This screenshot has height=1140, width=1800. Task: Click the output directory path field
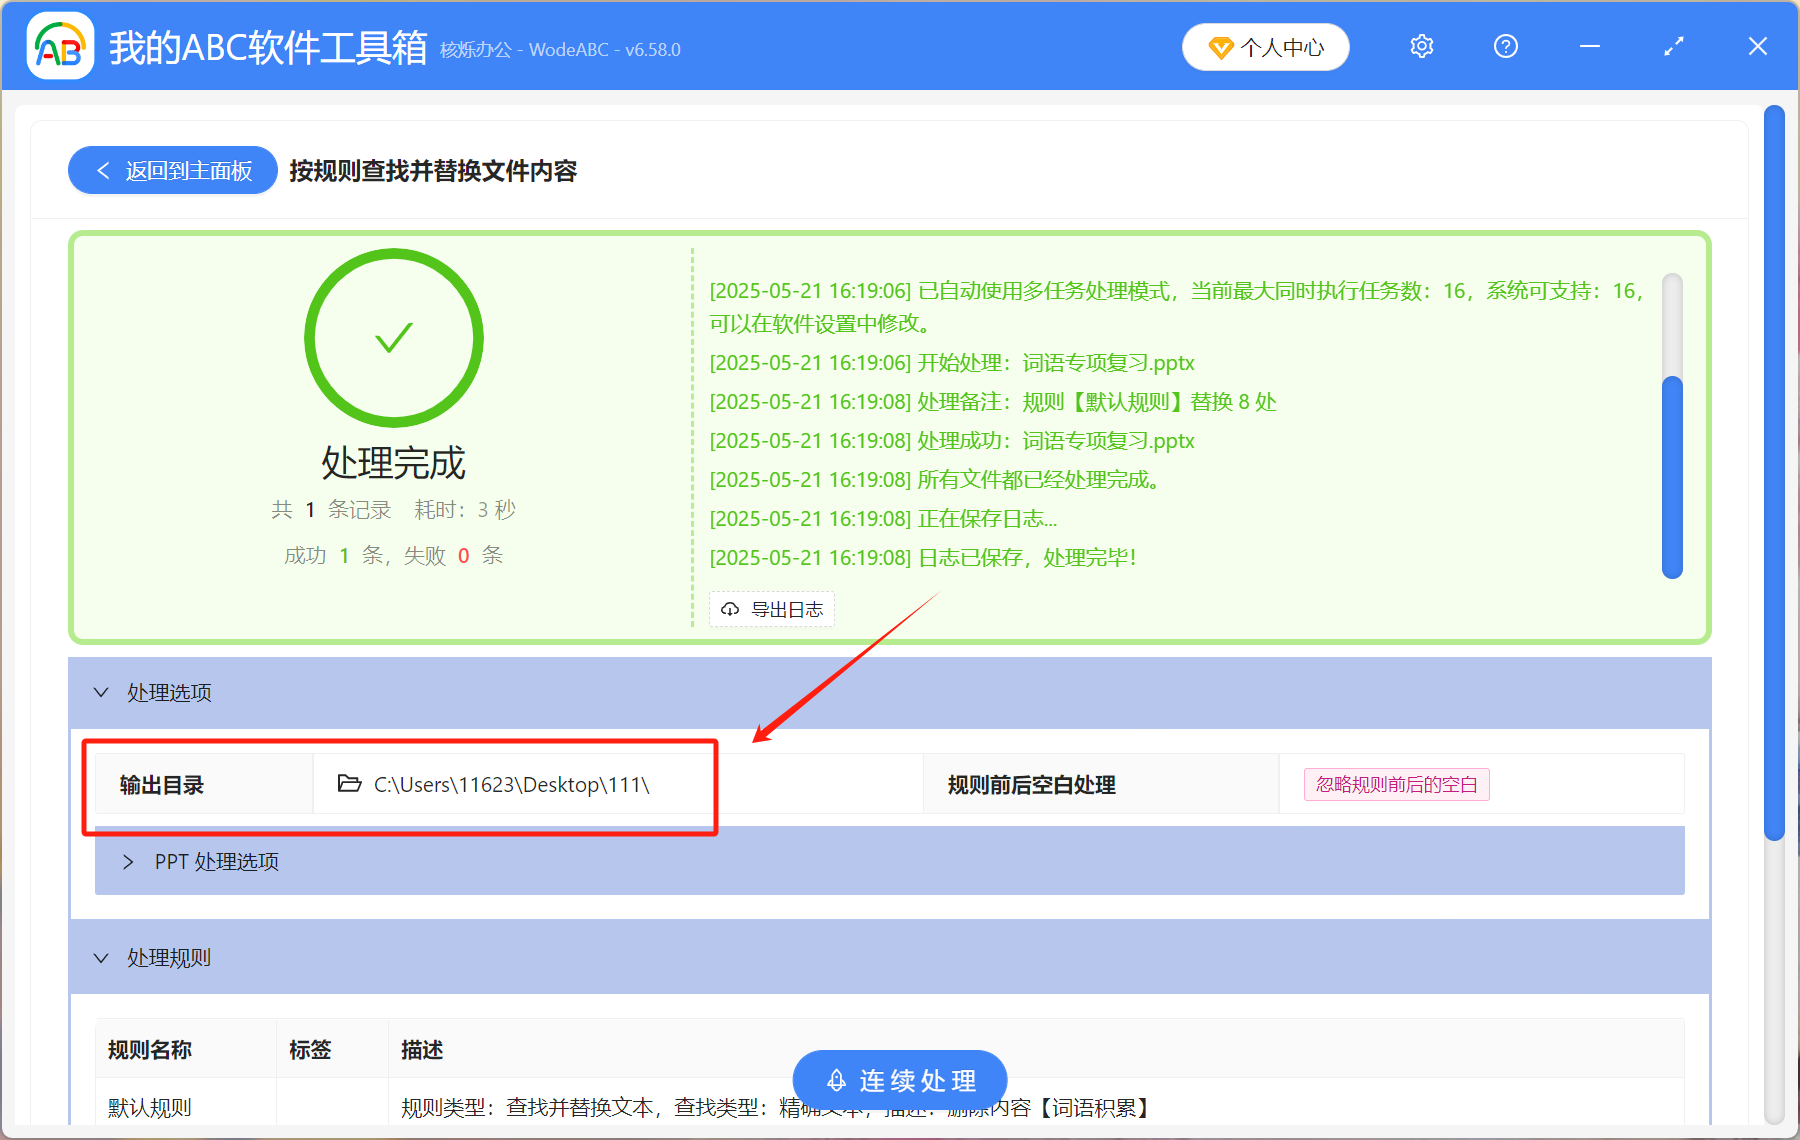pos(512,784)
